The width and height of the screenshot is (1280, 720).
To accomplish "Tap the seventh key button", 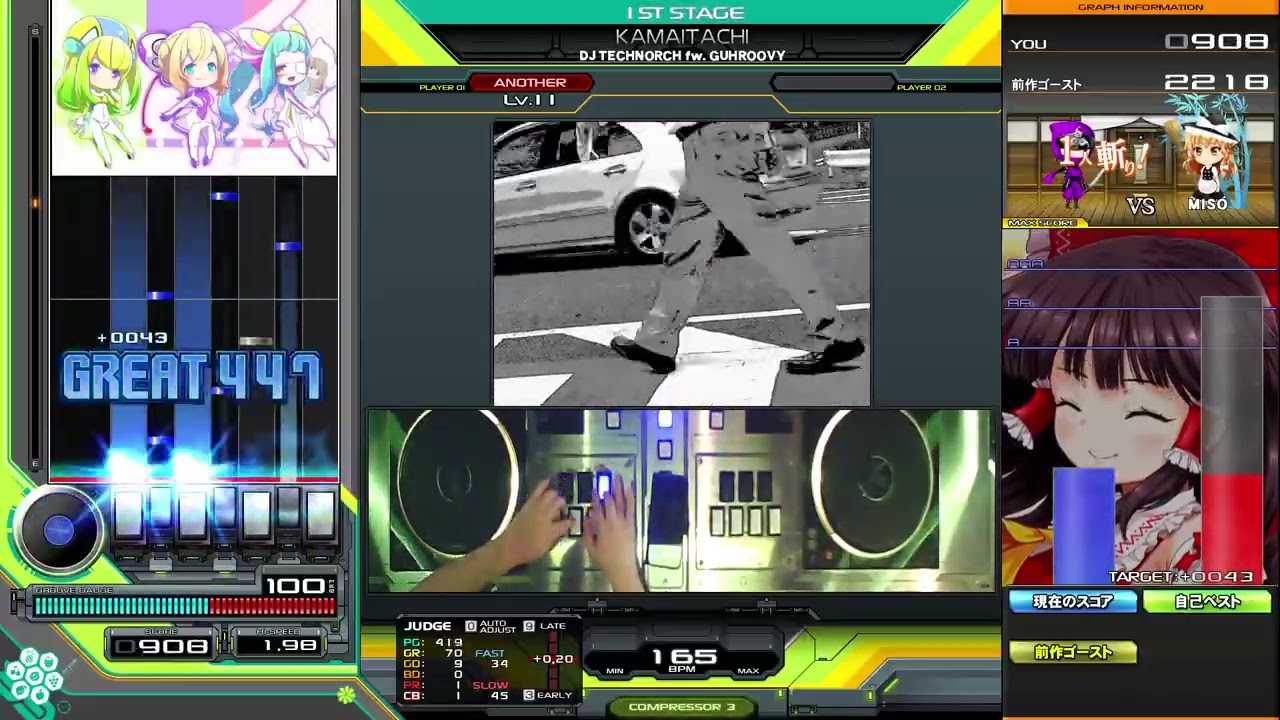I will (320, 516).
